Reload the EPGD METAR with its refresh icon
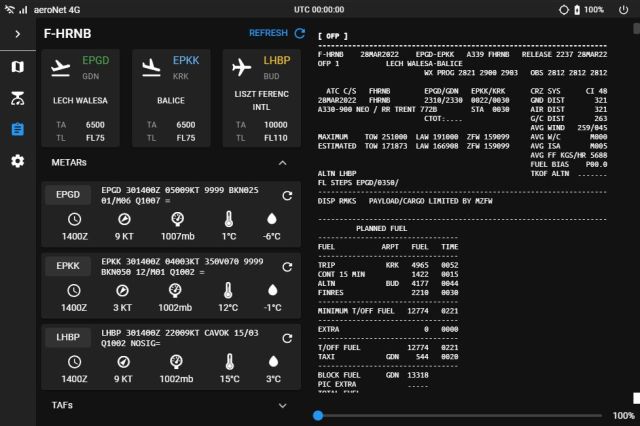Image resolution: width=640 pixels, height=426 pixels. (x=287, y=196)
